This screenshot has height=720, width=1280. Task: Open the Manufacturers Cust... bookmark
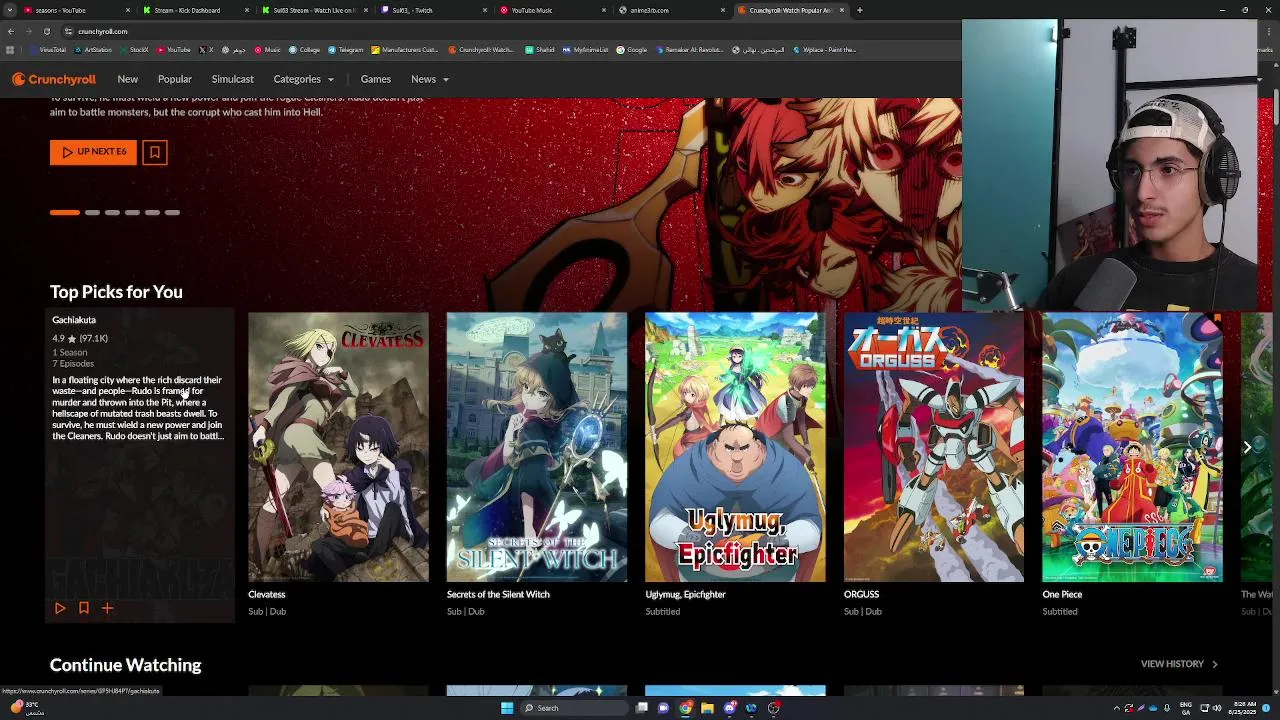pos(405,49)
